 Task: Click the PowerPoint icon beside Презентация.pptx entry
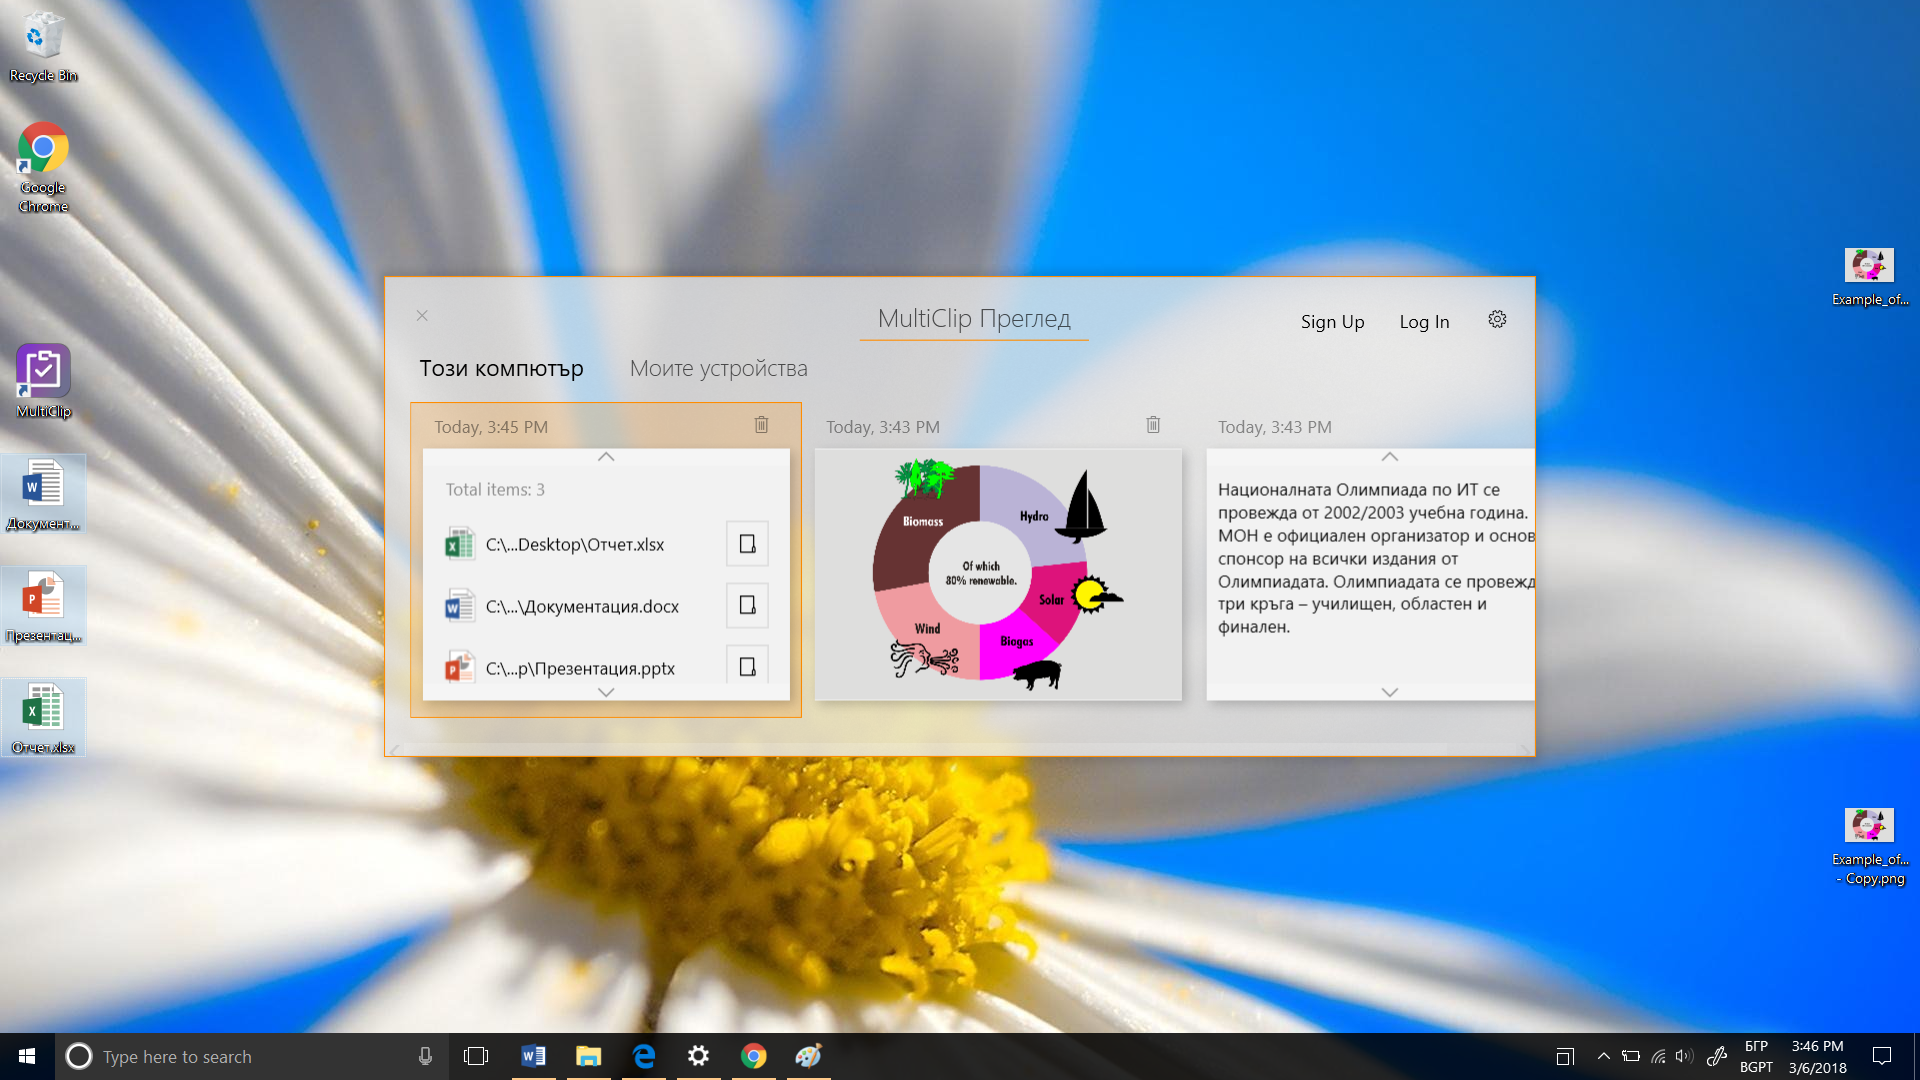pyautogui.click(x=459, y=667)
